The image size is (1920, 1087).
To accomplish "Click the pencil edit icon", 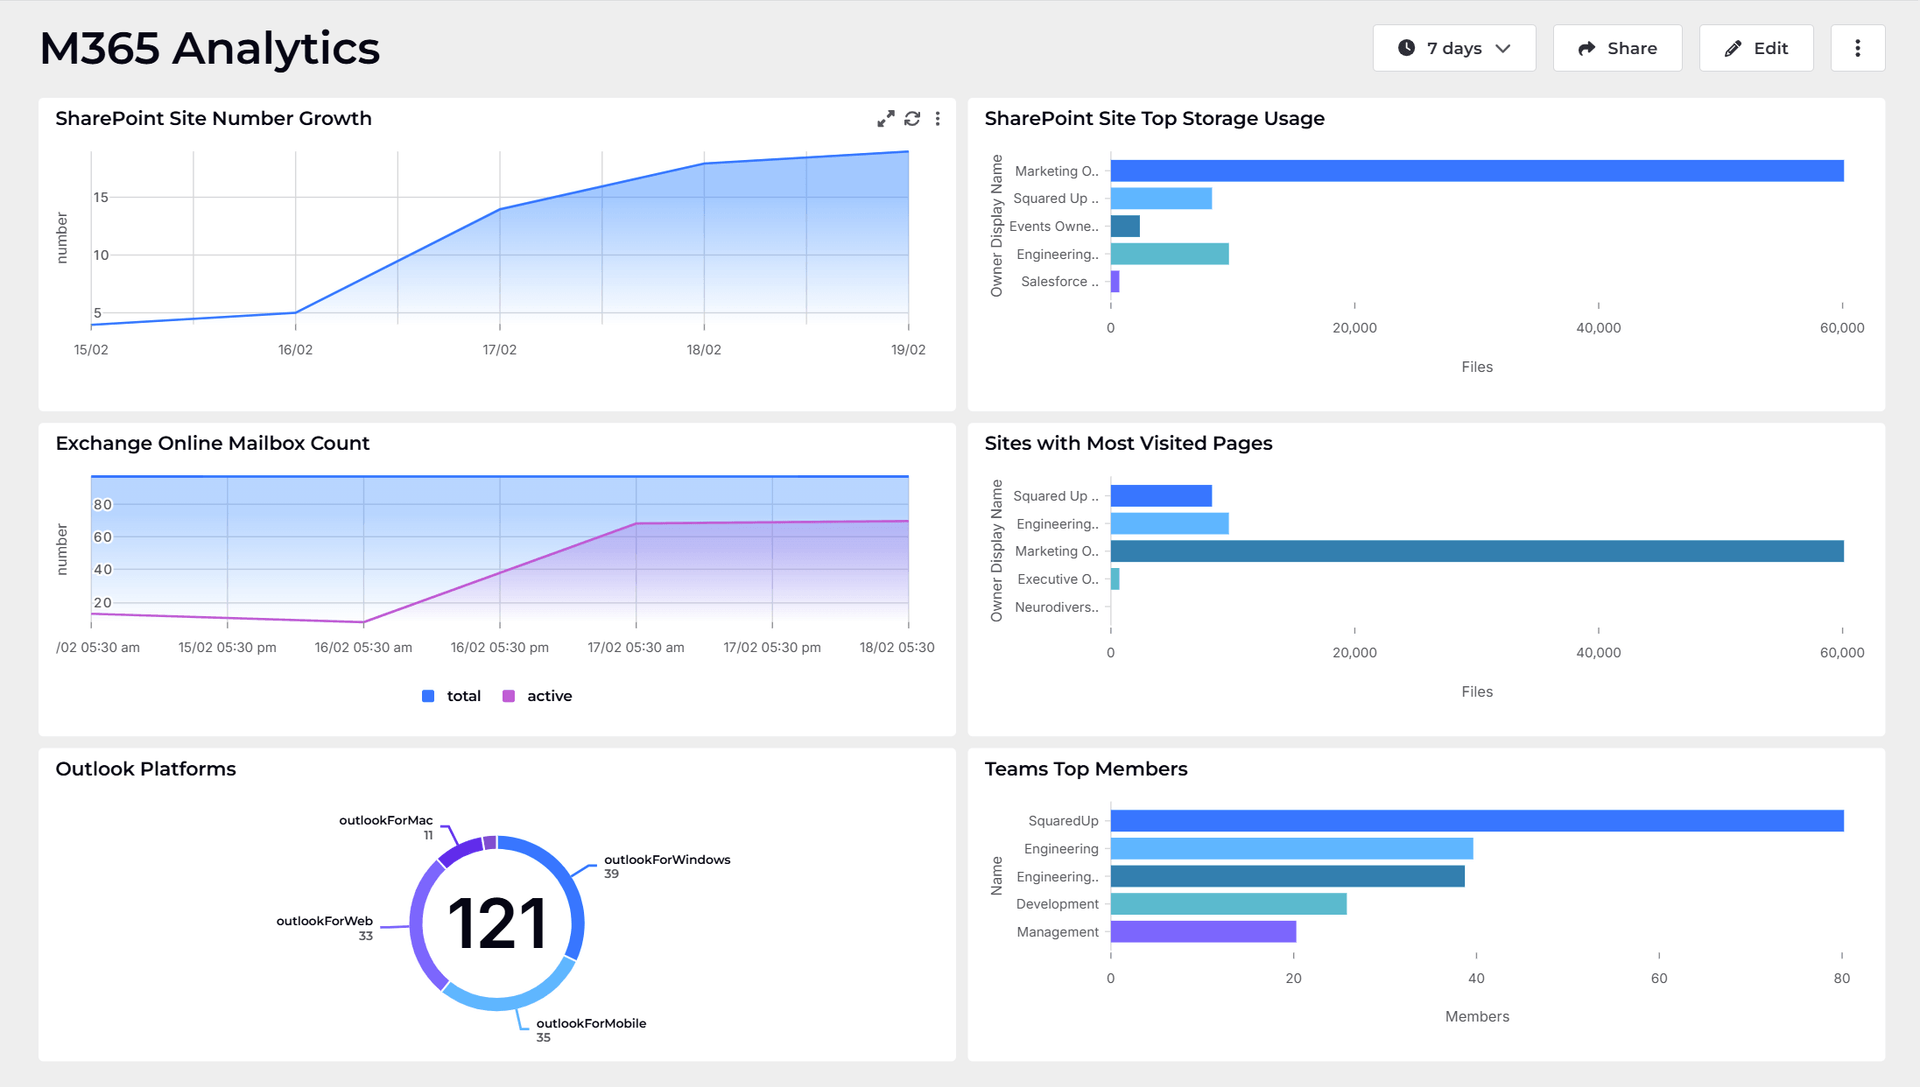I will 1733,48.
